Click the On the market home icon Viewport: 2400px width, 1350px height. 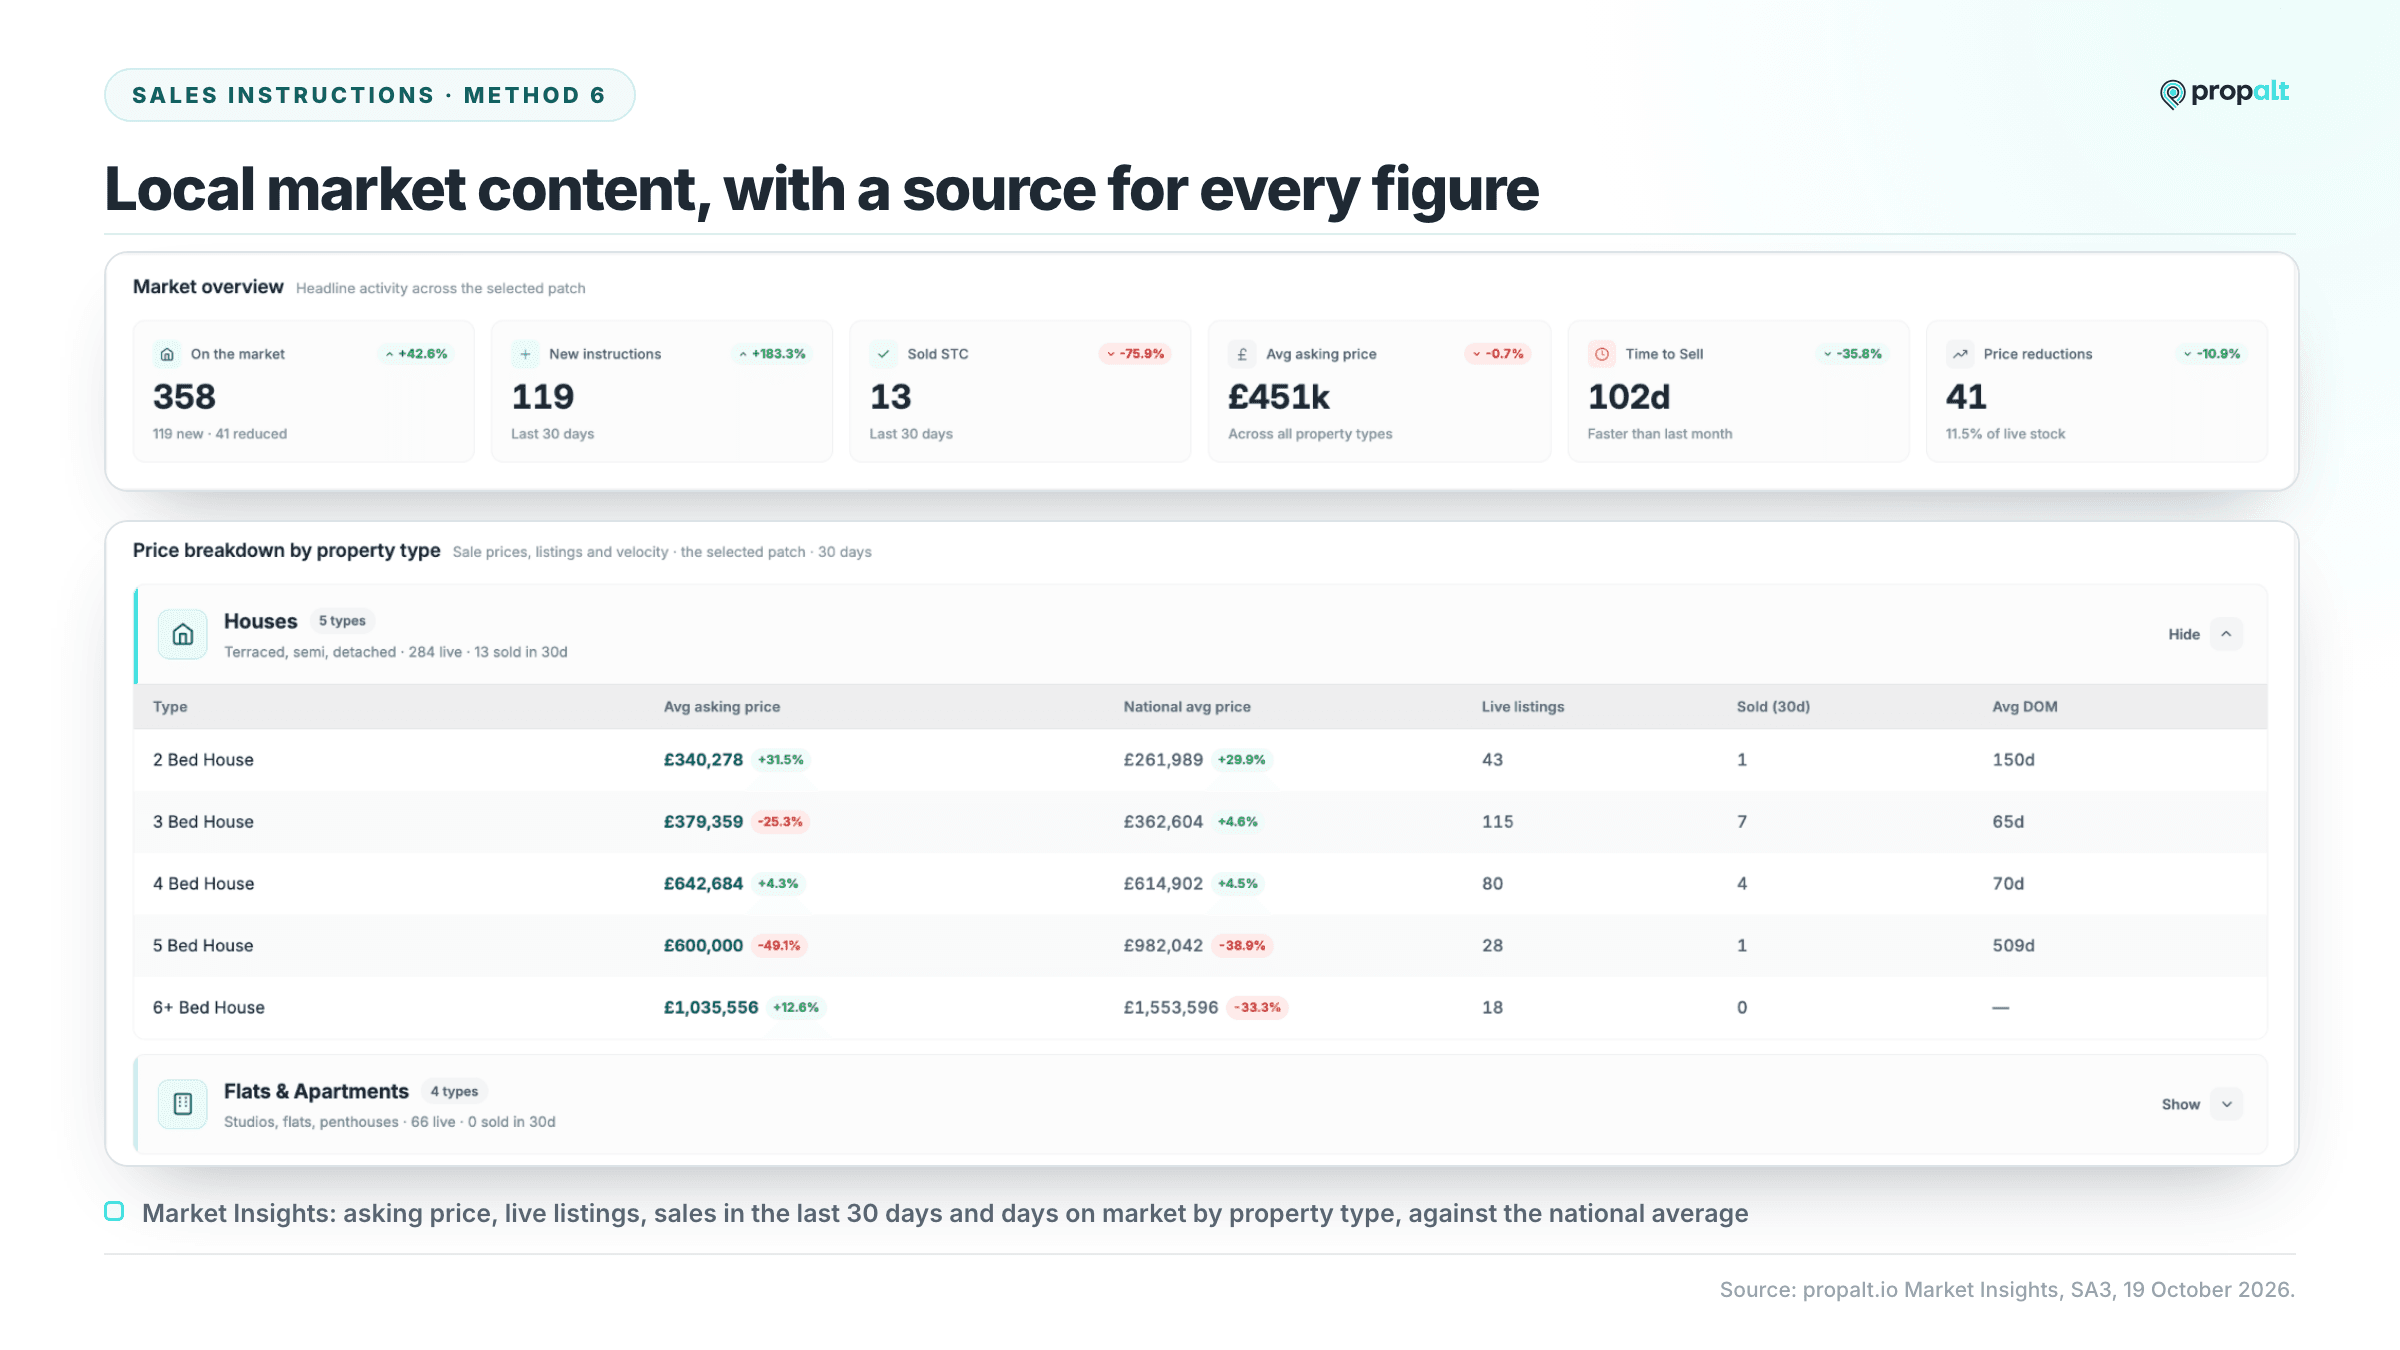pyautogui.click(x=167, y=354)
